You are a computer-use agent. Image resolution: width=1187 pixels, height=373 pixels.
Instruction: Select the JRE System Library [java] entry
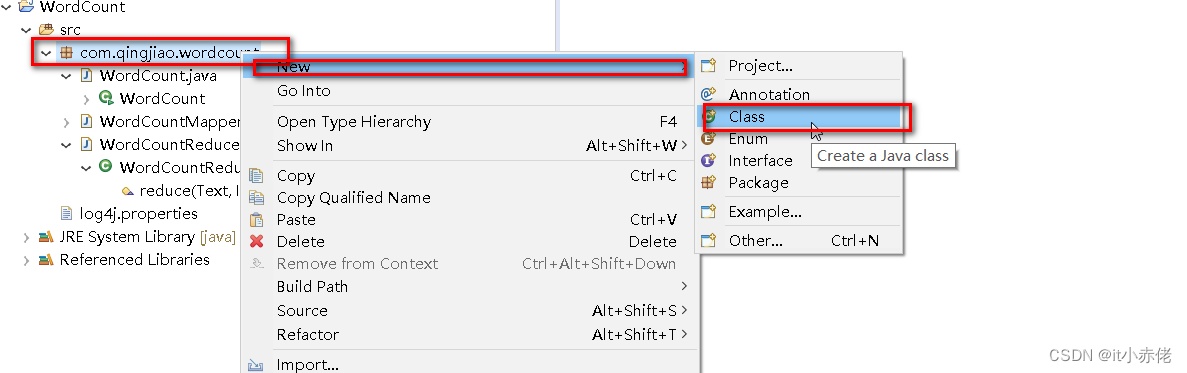[148, 238]
